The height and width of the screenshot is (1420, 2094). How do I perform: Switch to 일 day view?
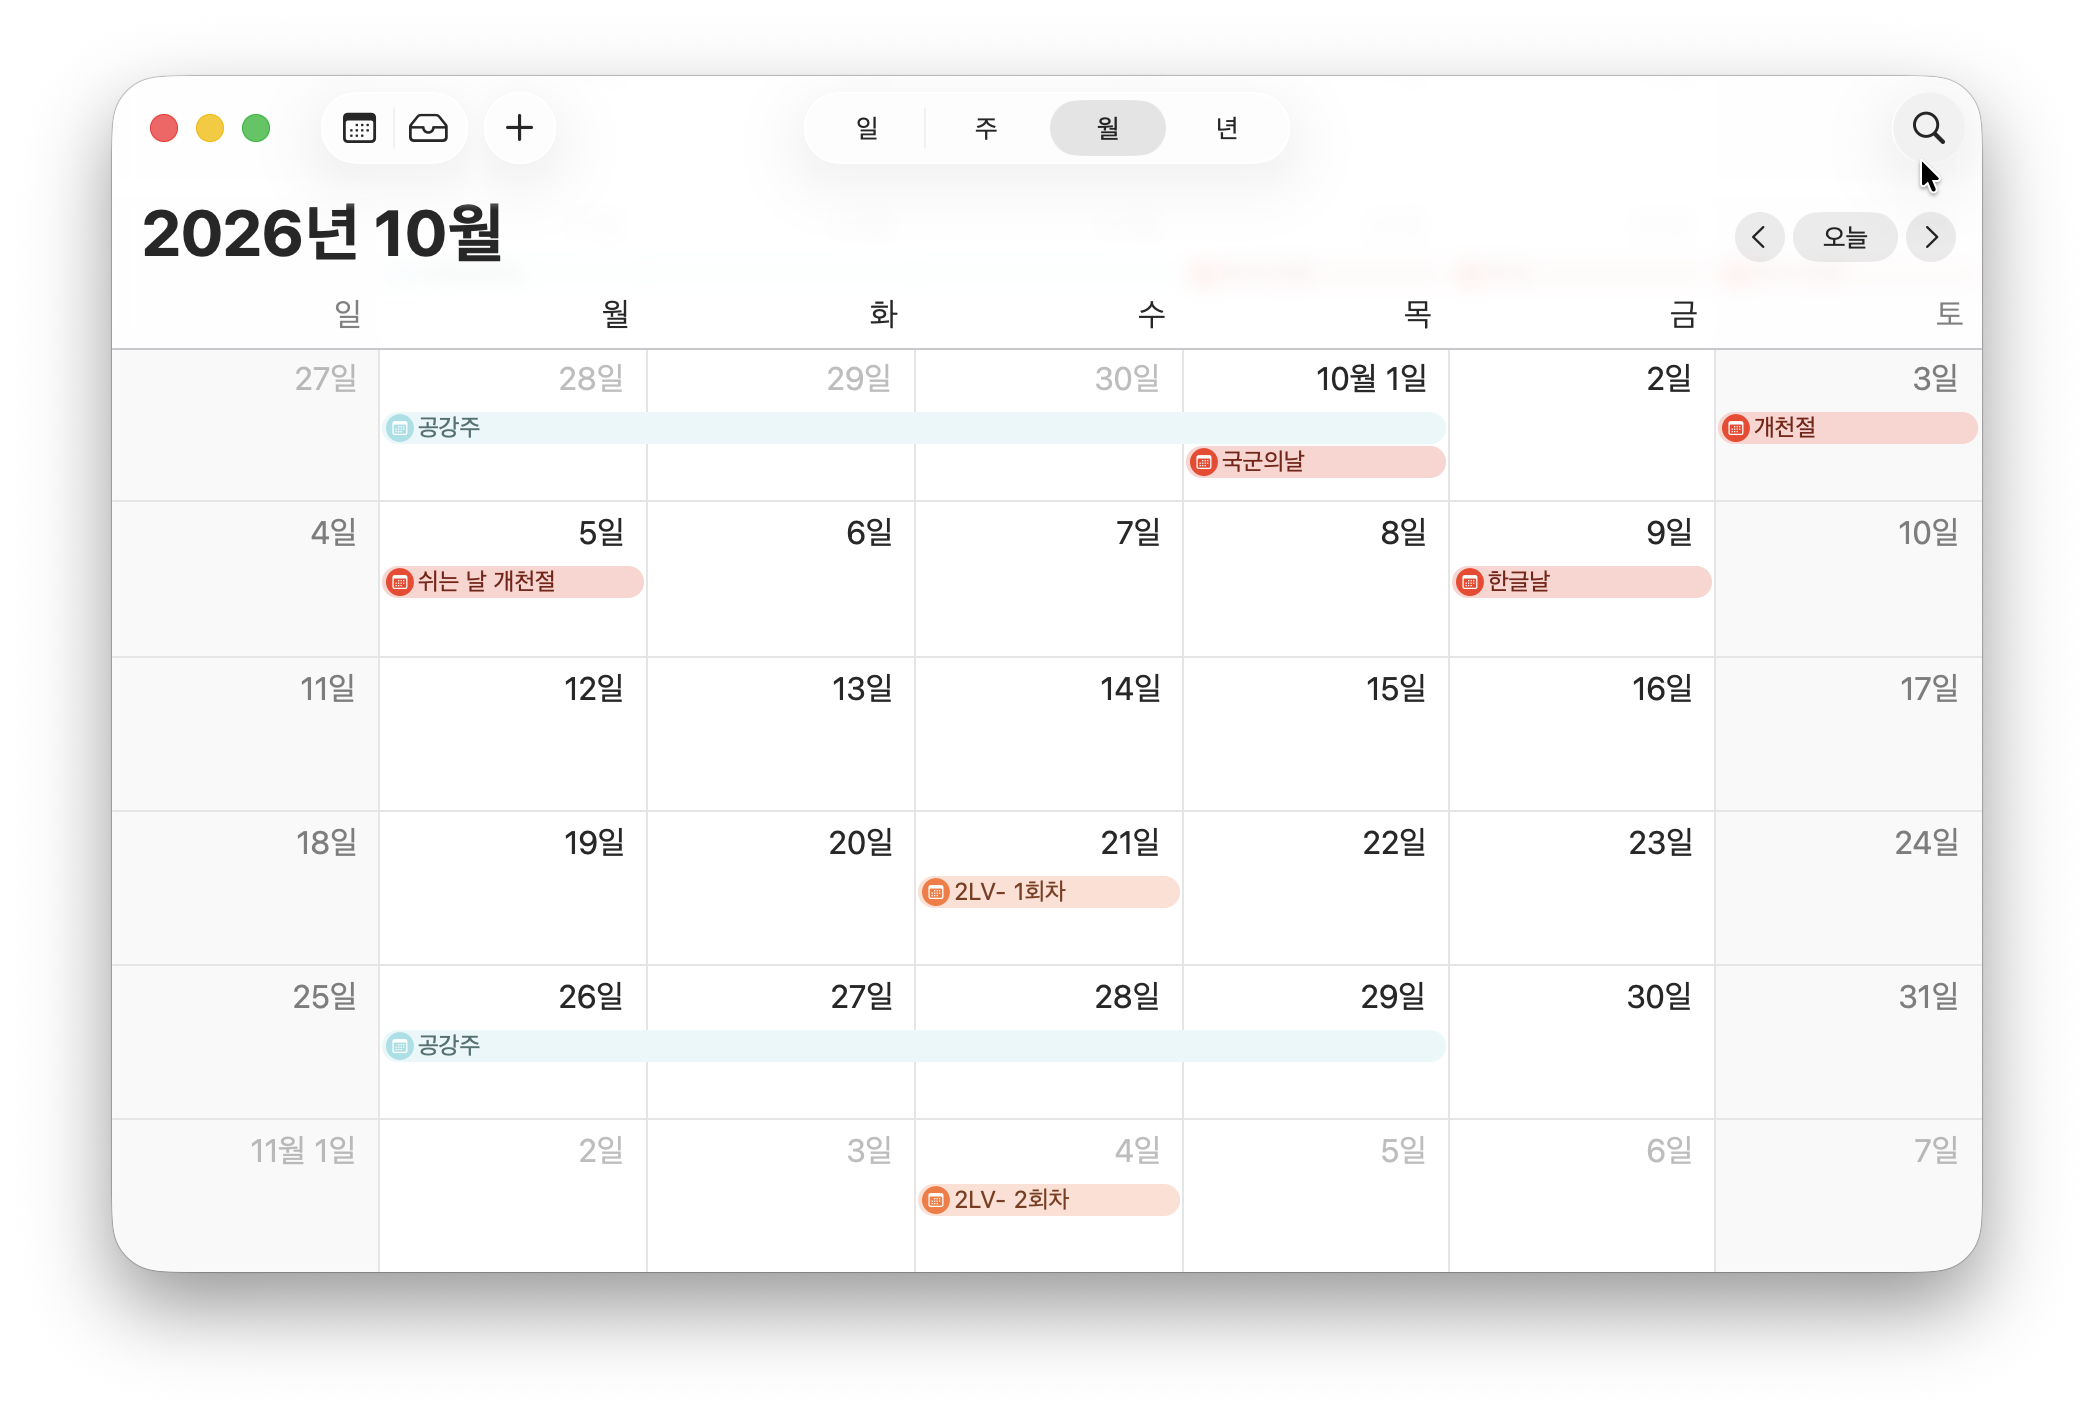867,128
